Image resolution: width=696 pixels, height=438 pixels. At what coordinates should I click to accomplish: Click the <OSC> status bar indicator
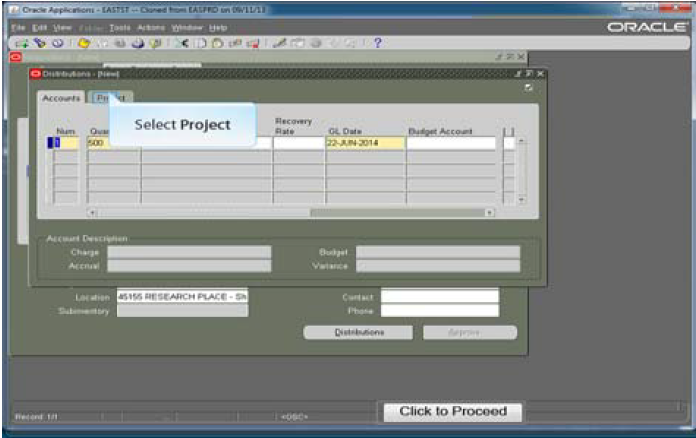(294, 417)
